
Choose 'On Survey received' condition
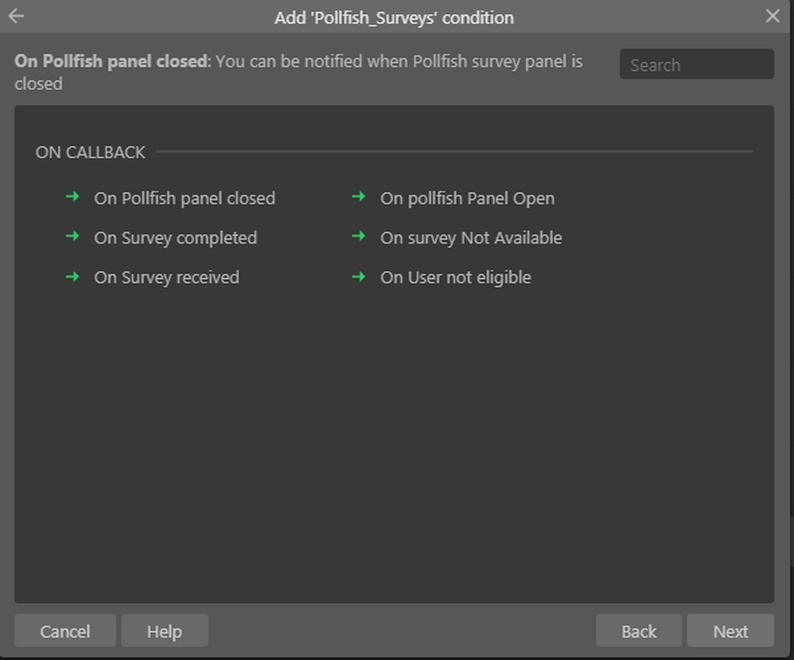[x=167, y=277]
